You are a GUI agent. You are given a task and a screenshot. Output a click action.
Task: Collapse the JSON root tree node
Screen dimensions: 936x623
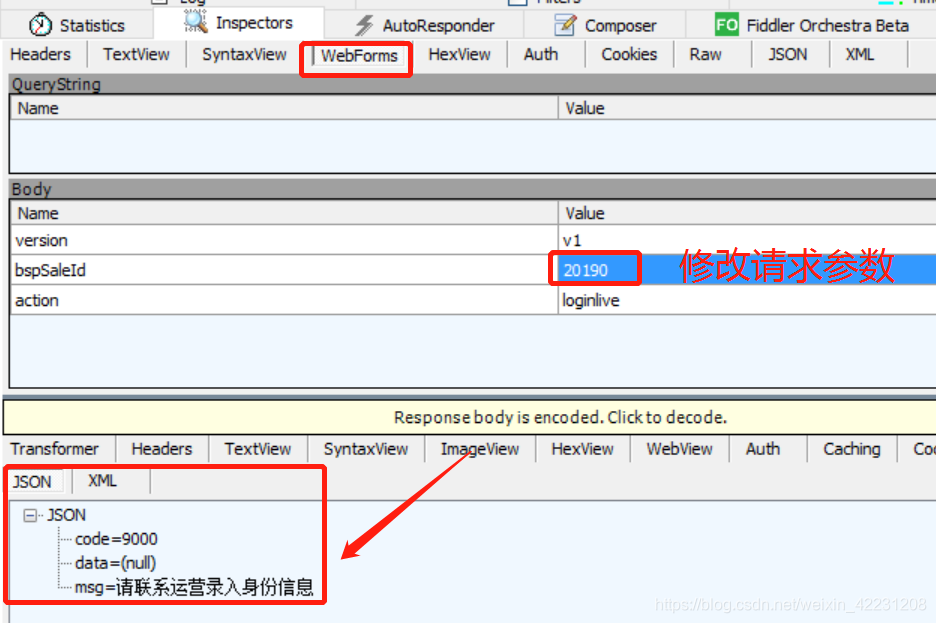click(x=30, y=515)
